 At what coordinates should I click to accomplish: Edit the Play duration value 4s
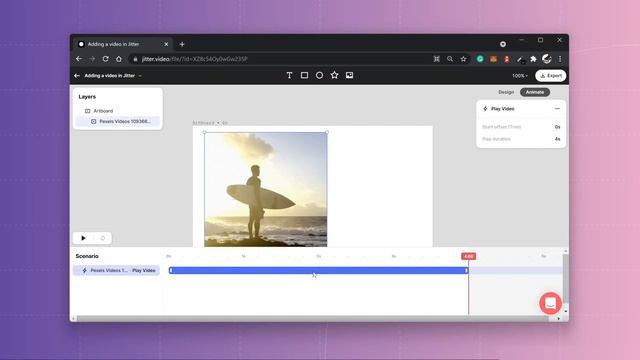pos(557,139)
